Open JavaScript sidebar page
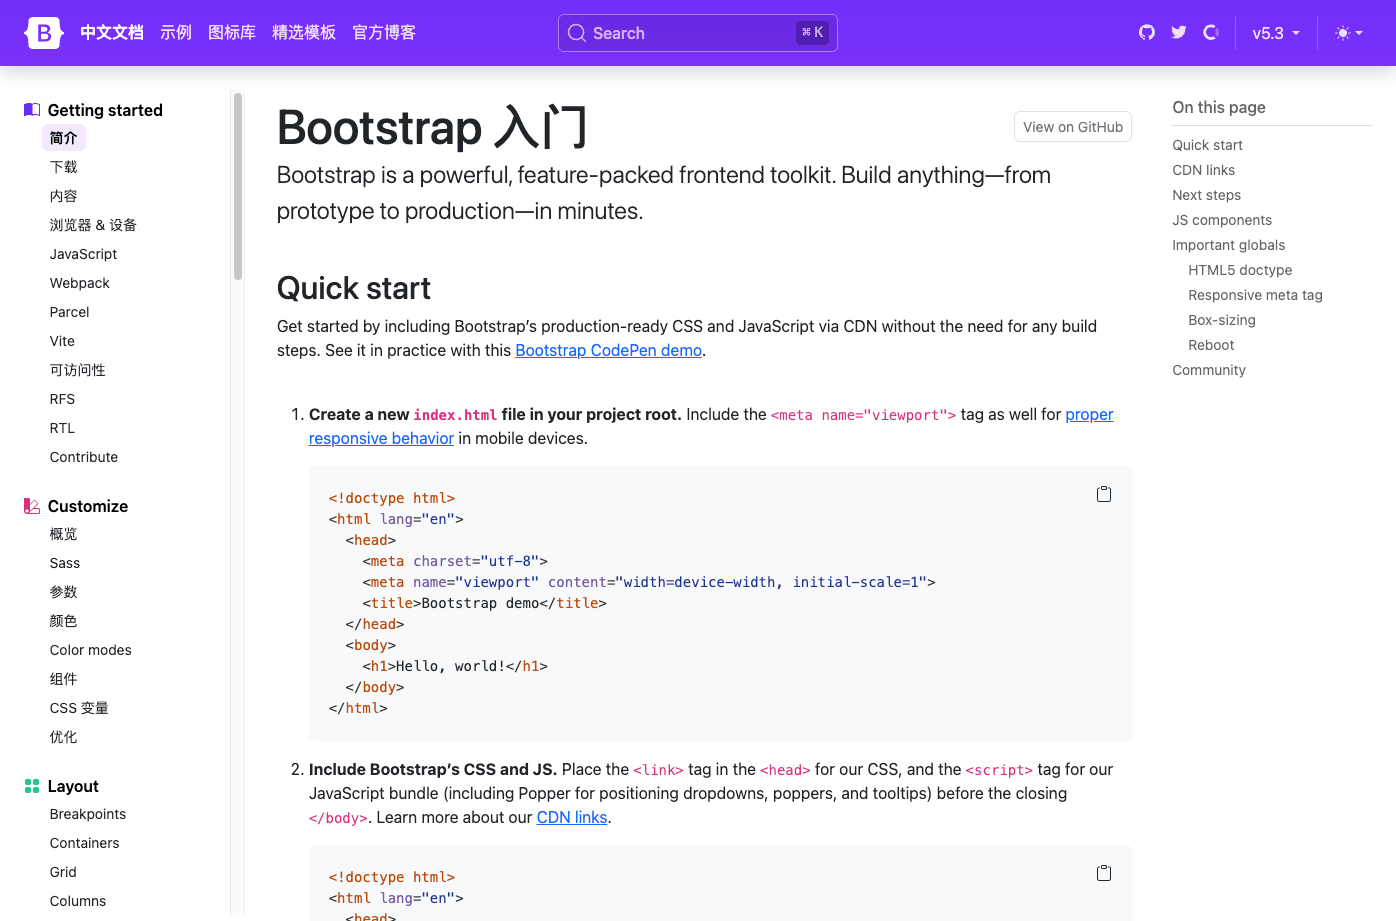Image resolution: width=1396 pixels, height=921 pixels. pos(84,254)
